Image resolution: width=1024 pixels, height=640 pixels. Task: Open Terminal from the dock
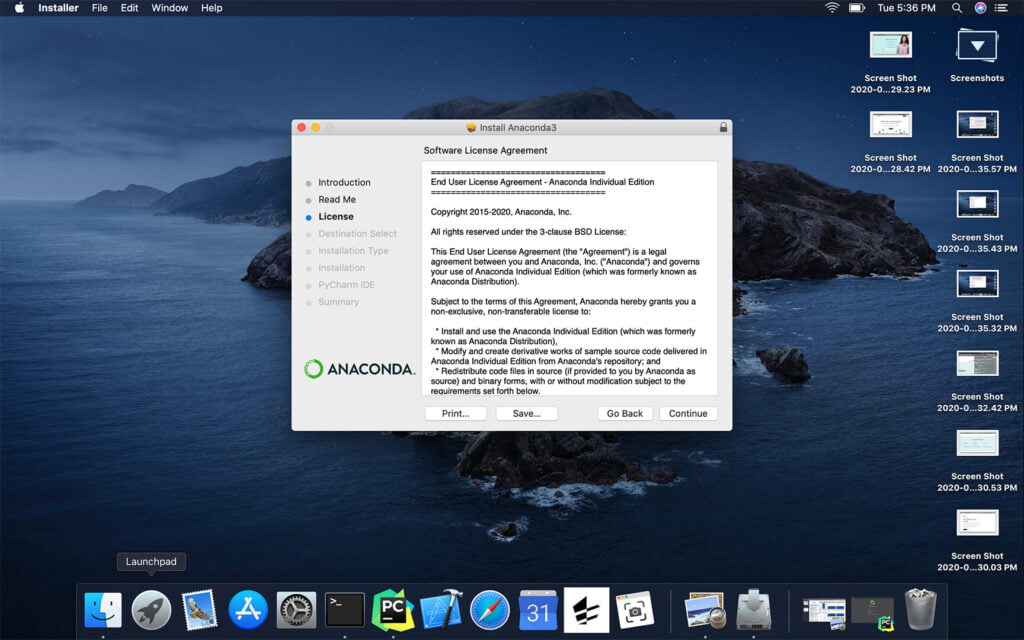[x=345, y=611]
